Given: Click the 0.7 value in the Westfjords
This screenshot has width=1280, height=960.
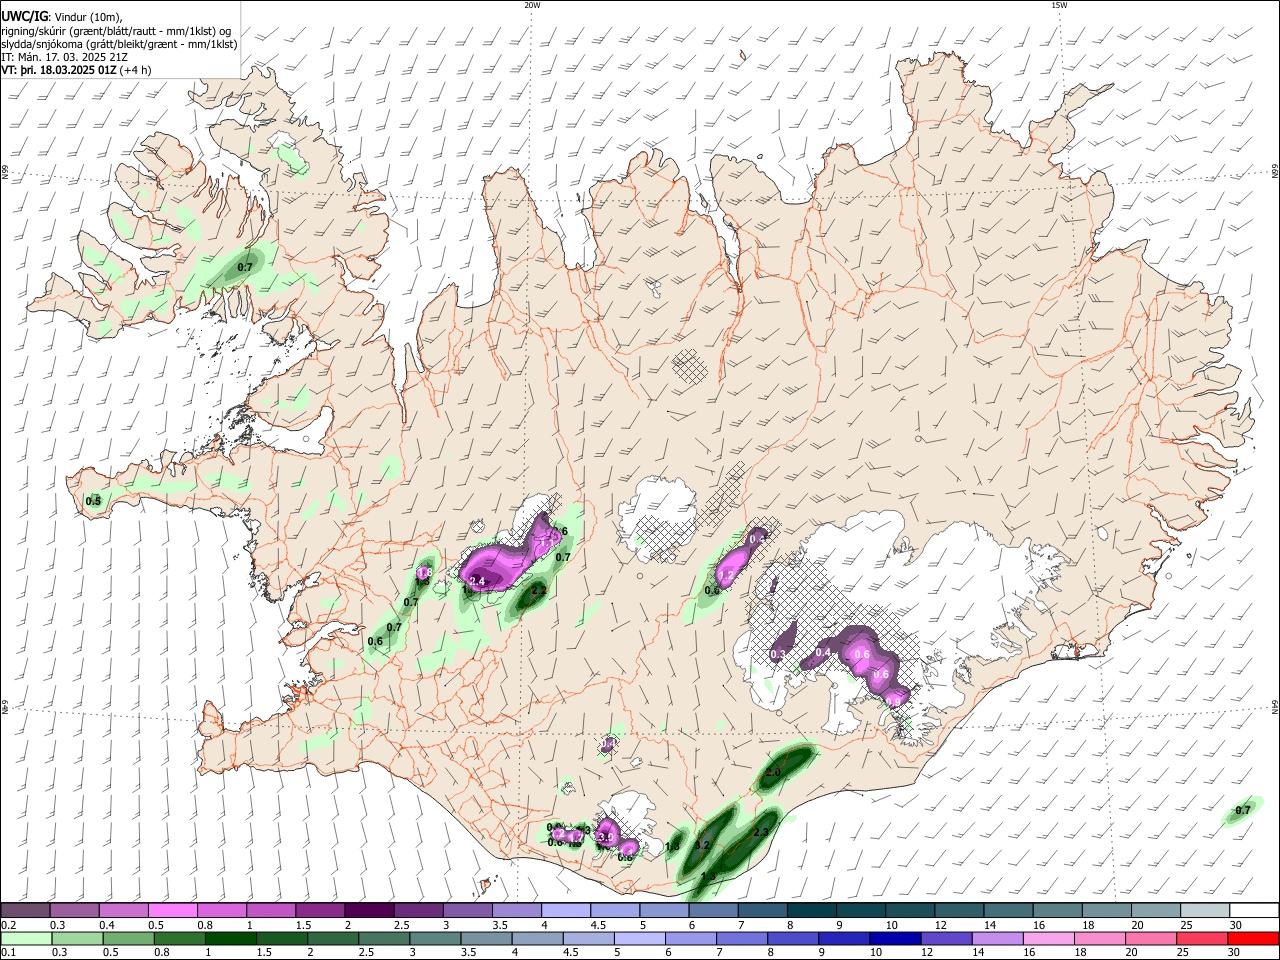Looking at the screenshot, I should coord(244,267).
